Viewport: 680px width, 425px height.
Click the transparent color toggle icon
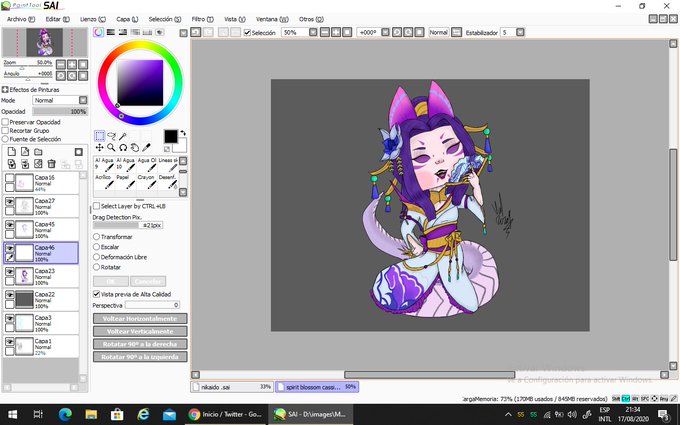tap(167, 149)
